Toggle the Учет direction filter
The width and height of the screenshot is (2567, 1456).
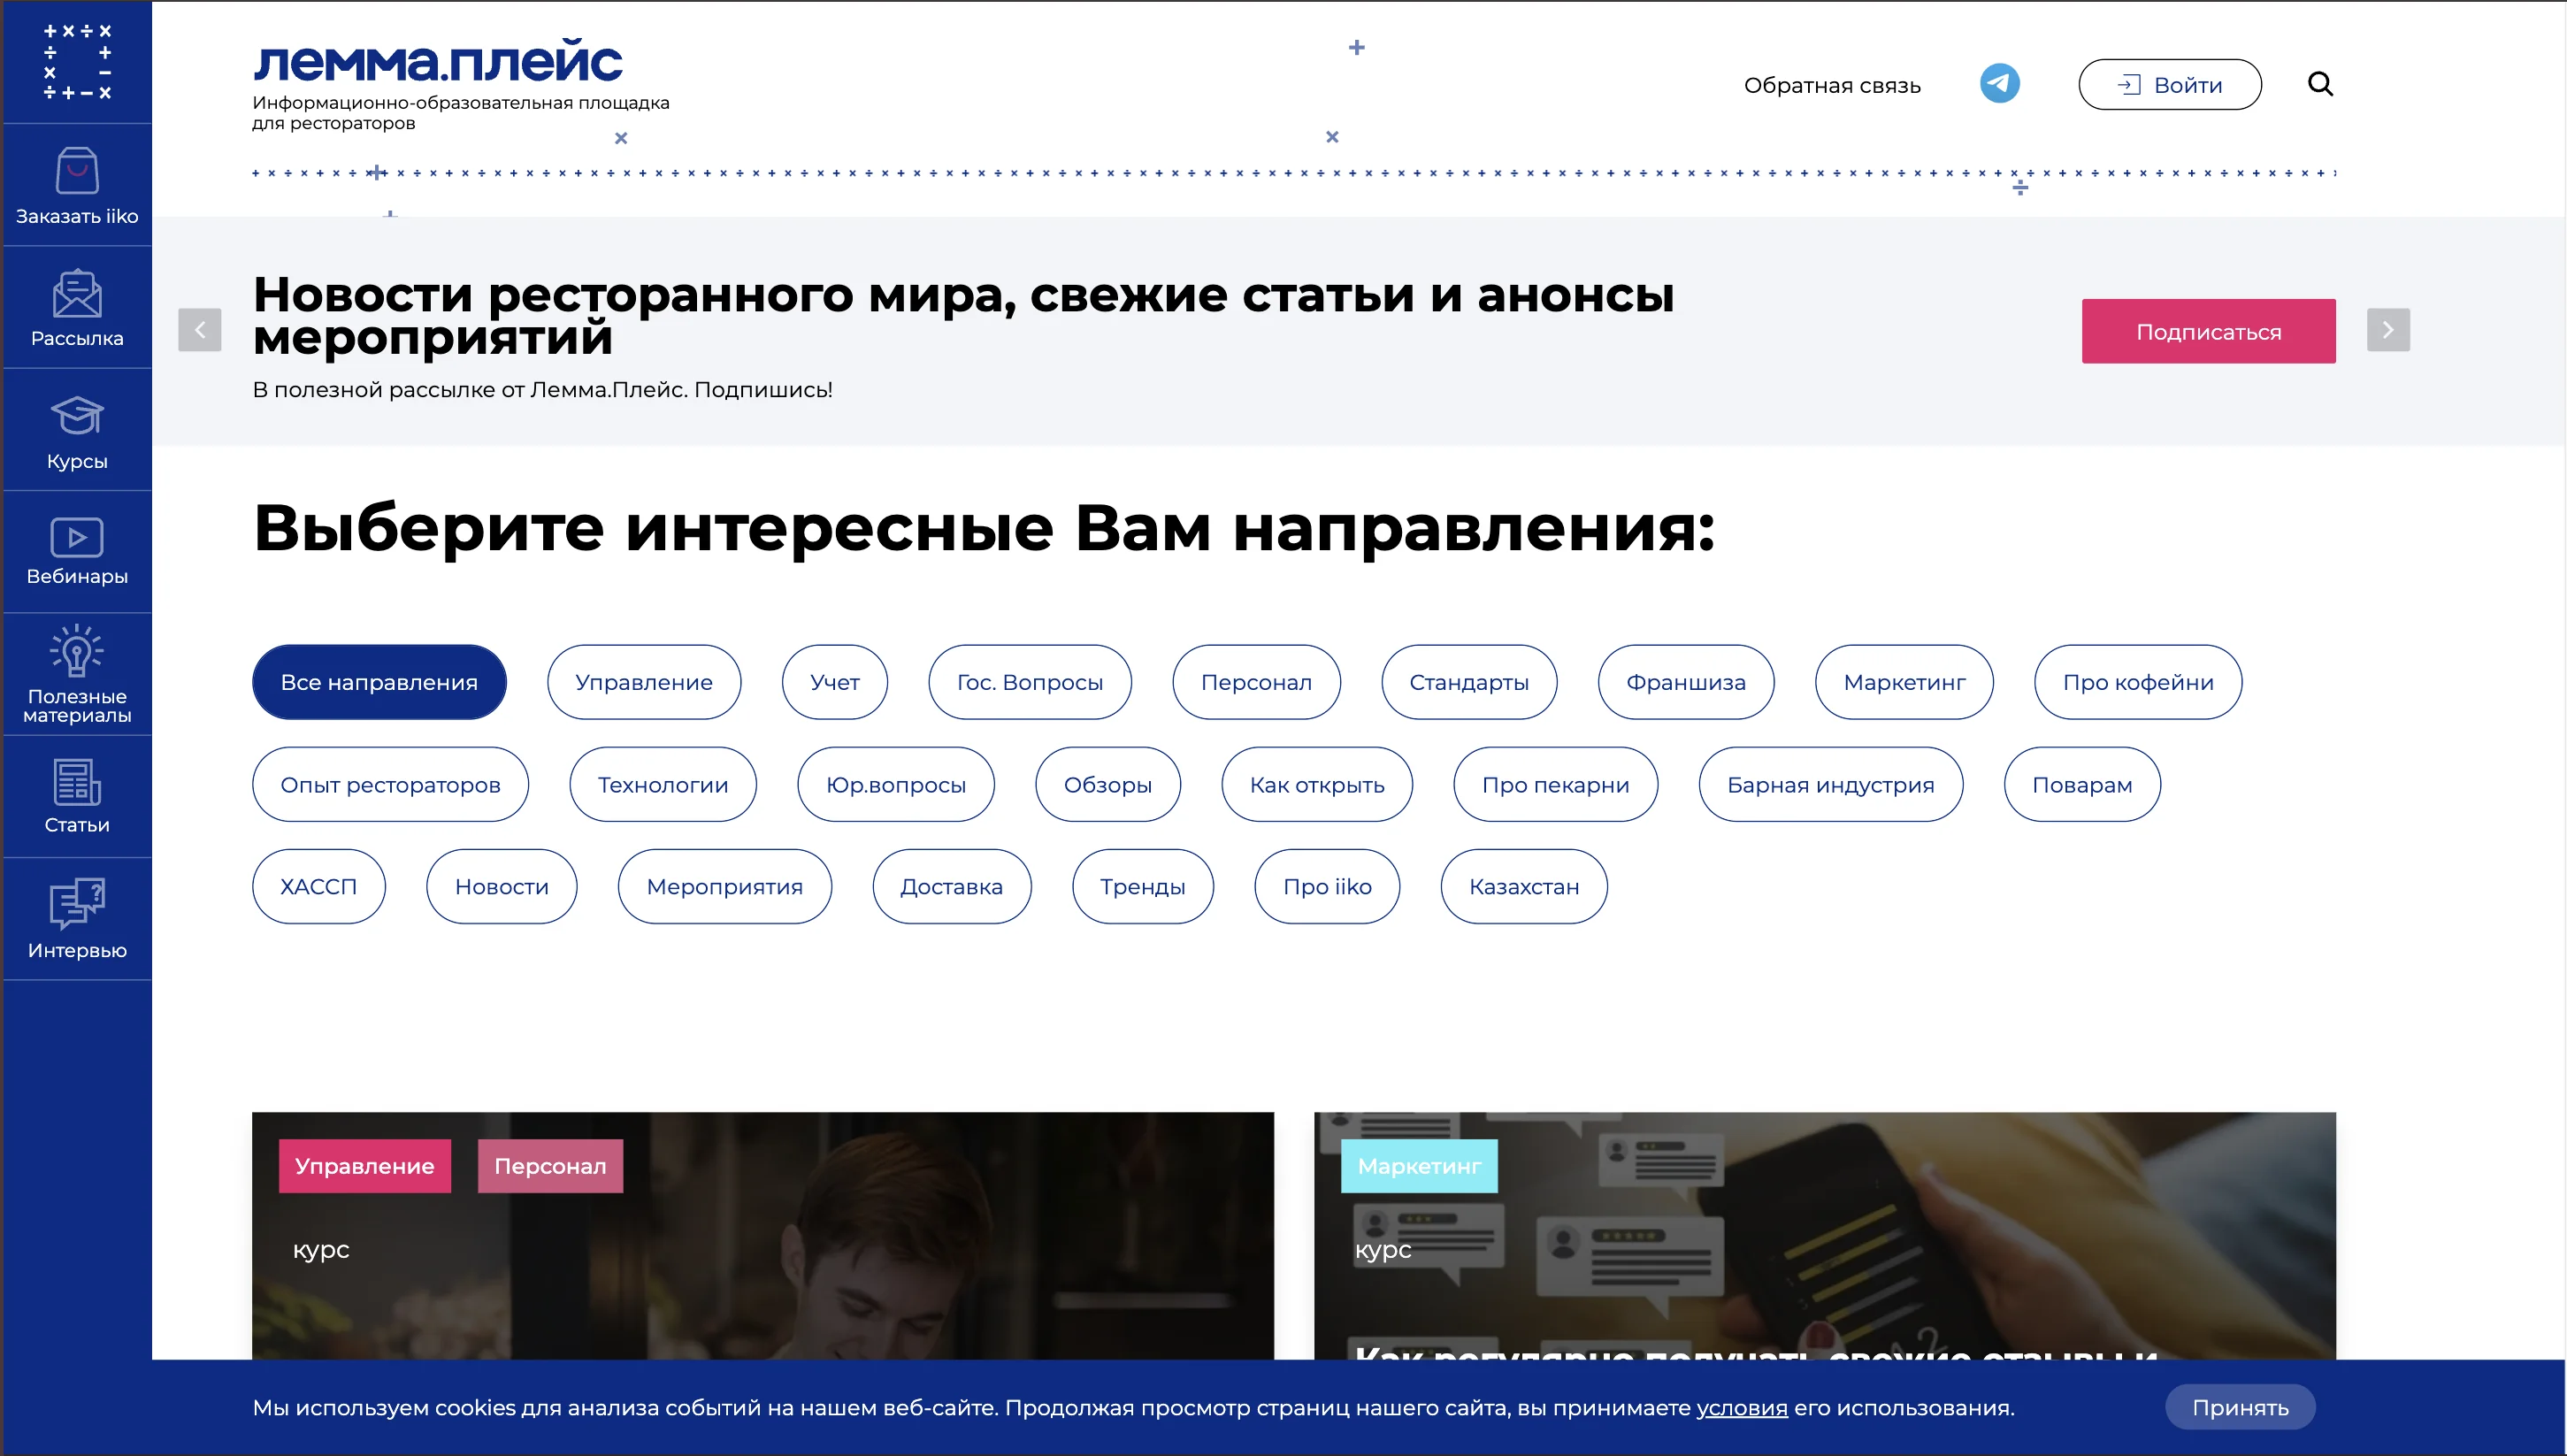click(835, 682)
